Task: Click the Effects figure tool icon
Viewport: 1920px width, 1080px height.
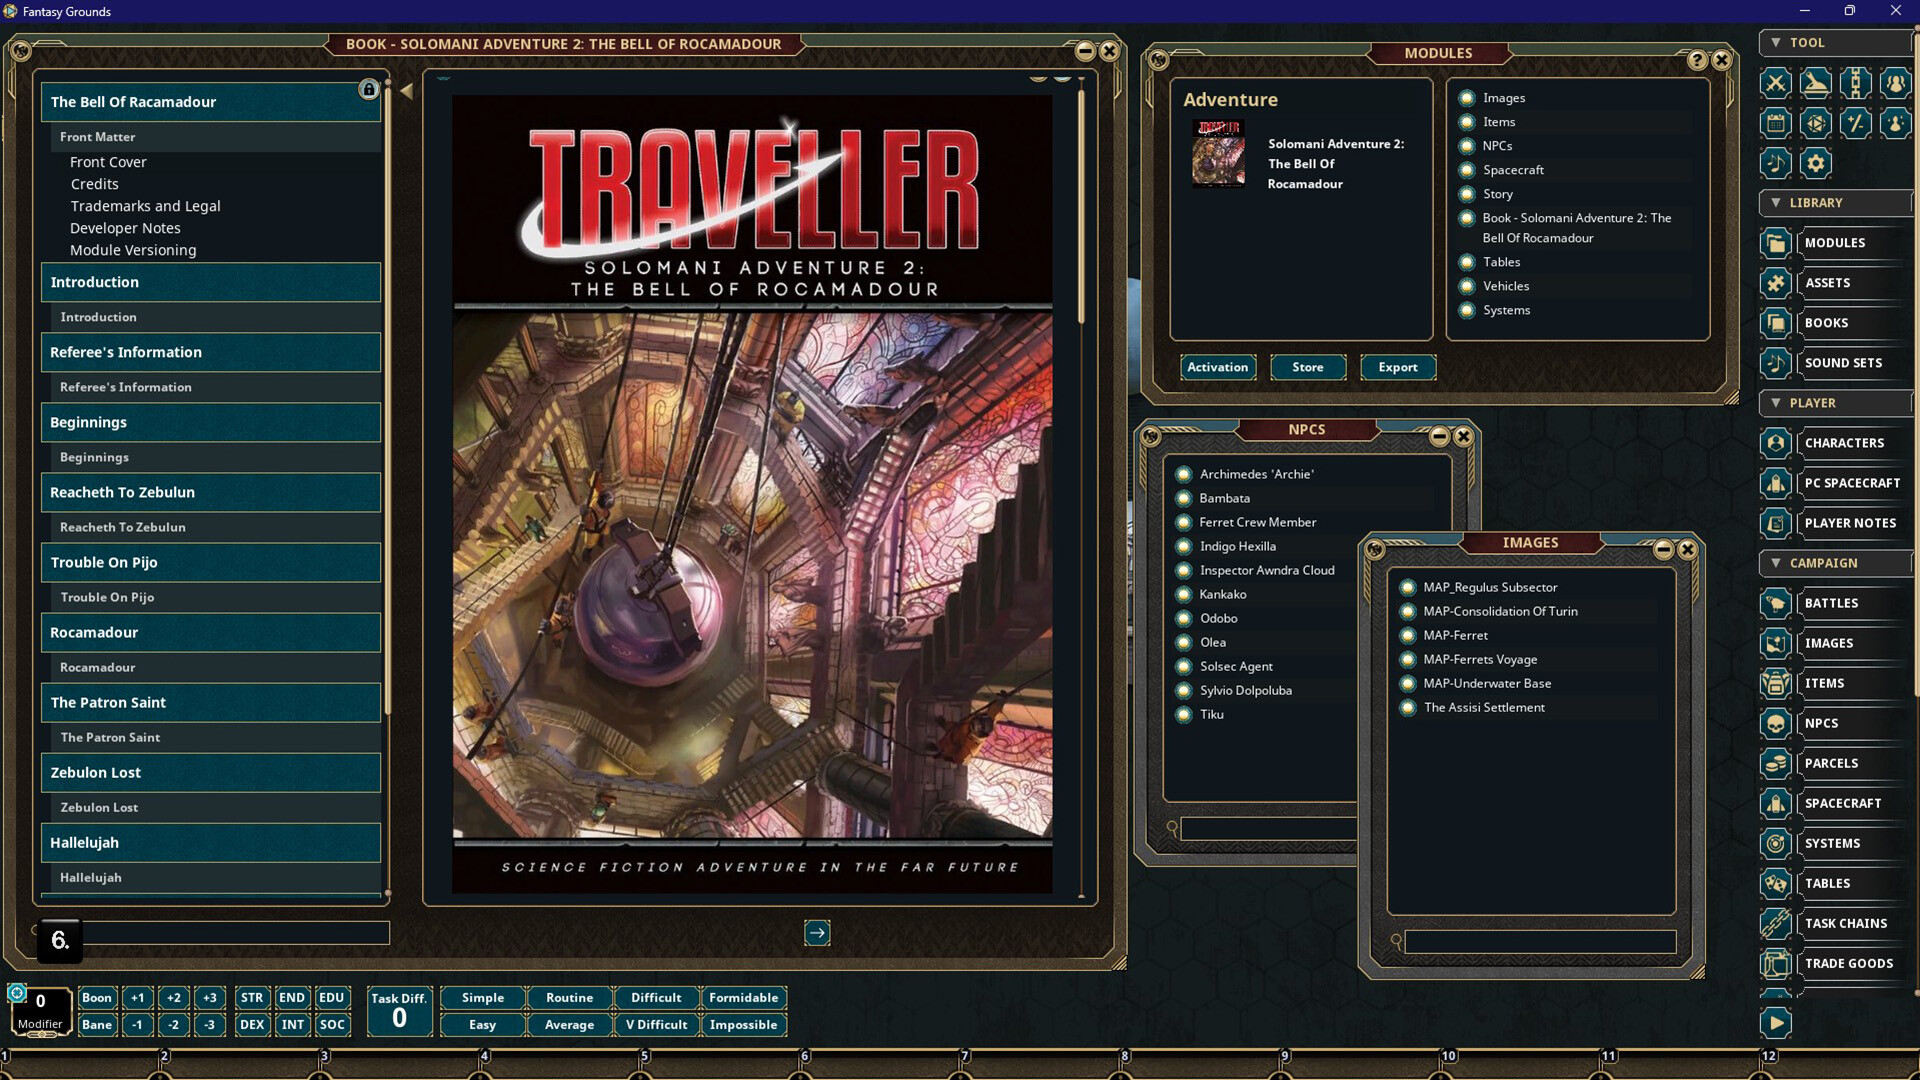Action: (1896, 123)
